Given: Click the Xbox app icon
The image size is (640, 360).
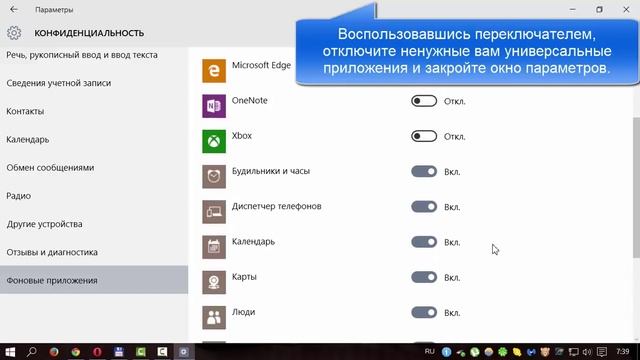Looking at the screenshot, I should [214, 141].
